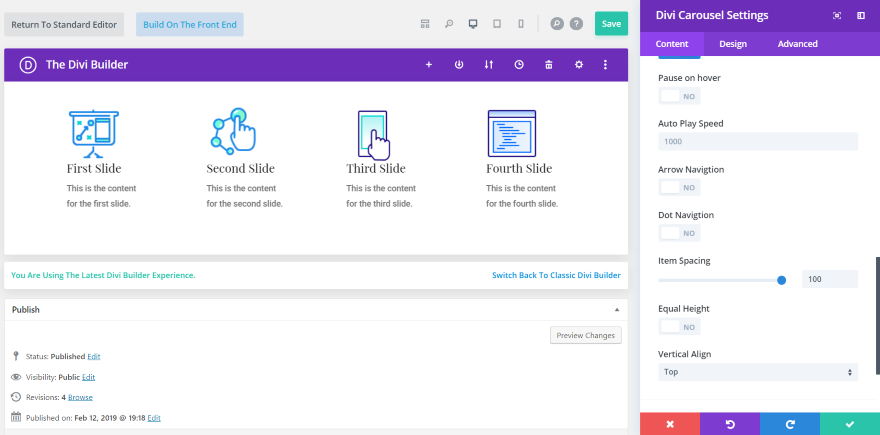Screen dimensions: 880x435
Task: Click the "Second Slide" heading
Action: click(x=240, y=168)
